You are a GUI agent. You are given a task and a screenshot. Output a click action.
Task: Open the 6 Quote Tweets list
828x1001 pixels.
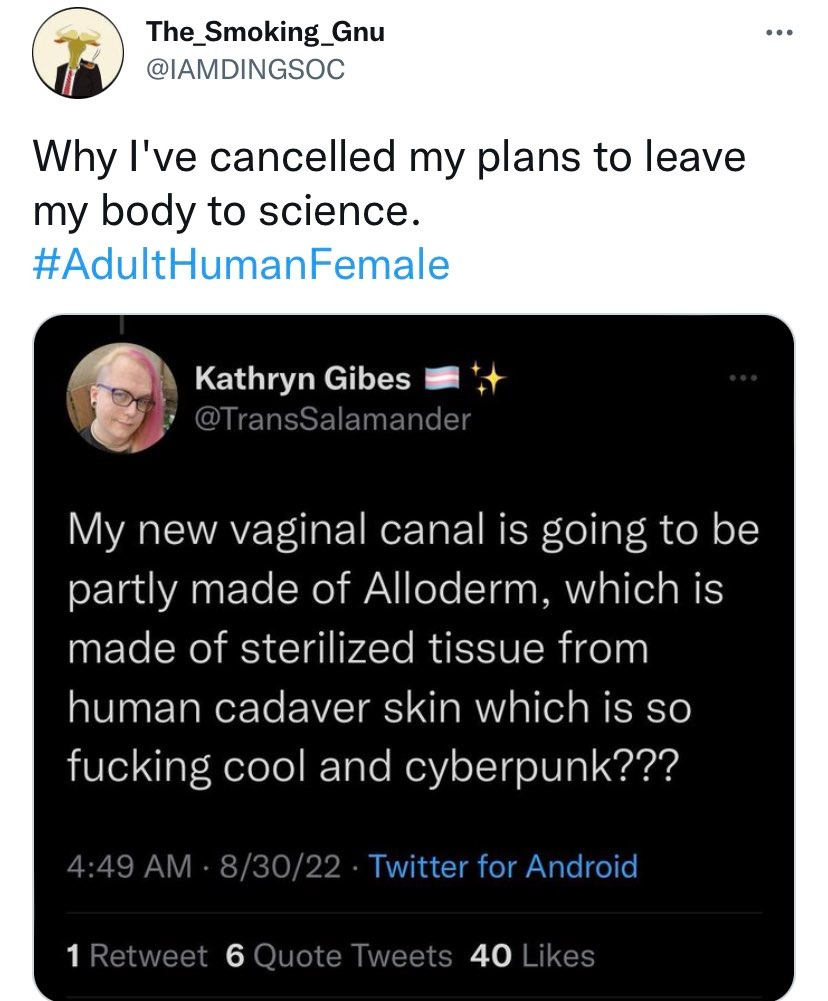tap(339, 956)
